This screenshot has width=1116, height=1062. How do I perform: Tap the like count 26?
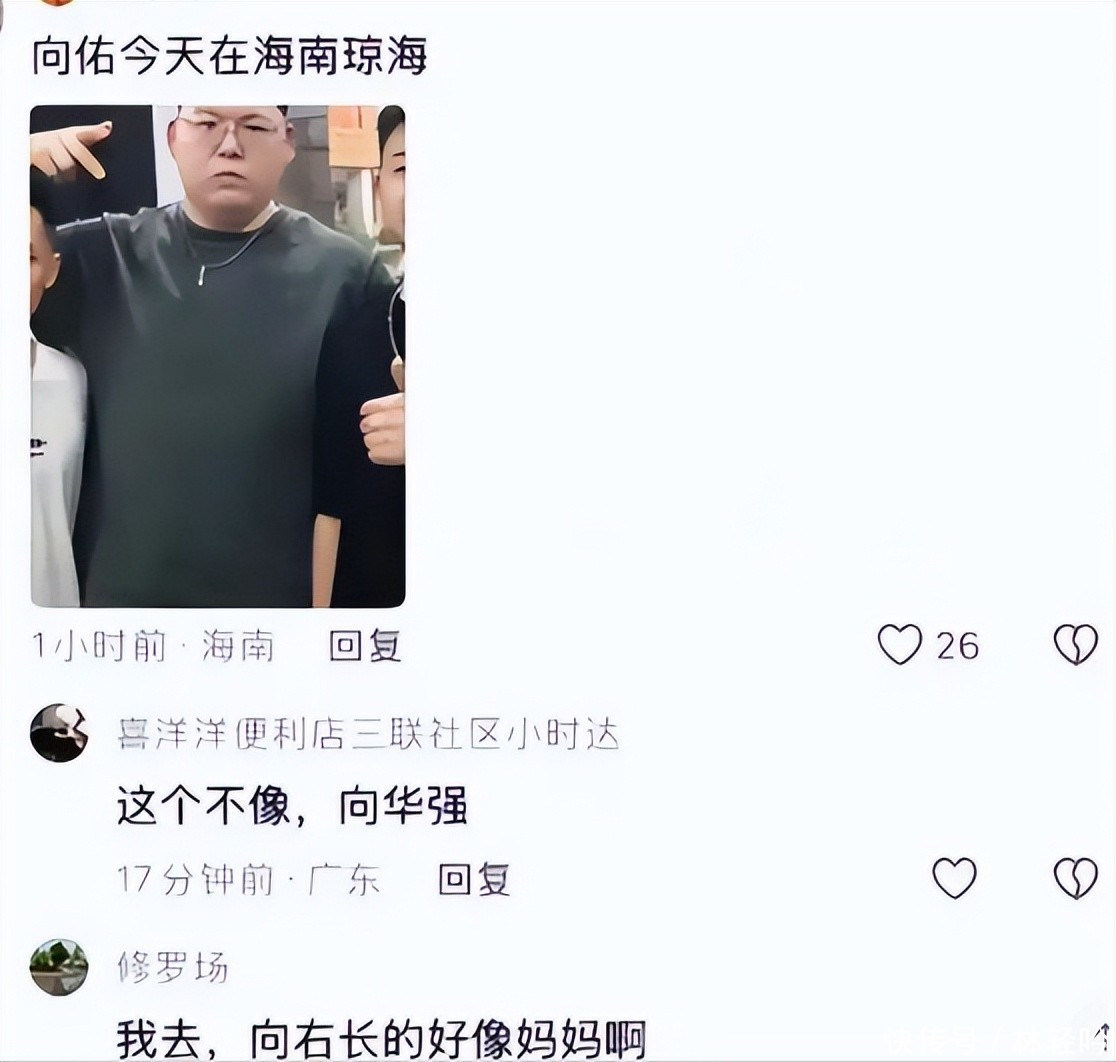pos(958,646)
